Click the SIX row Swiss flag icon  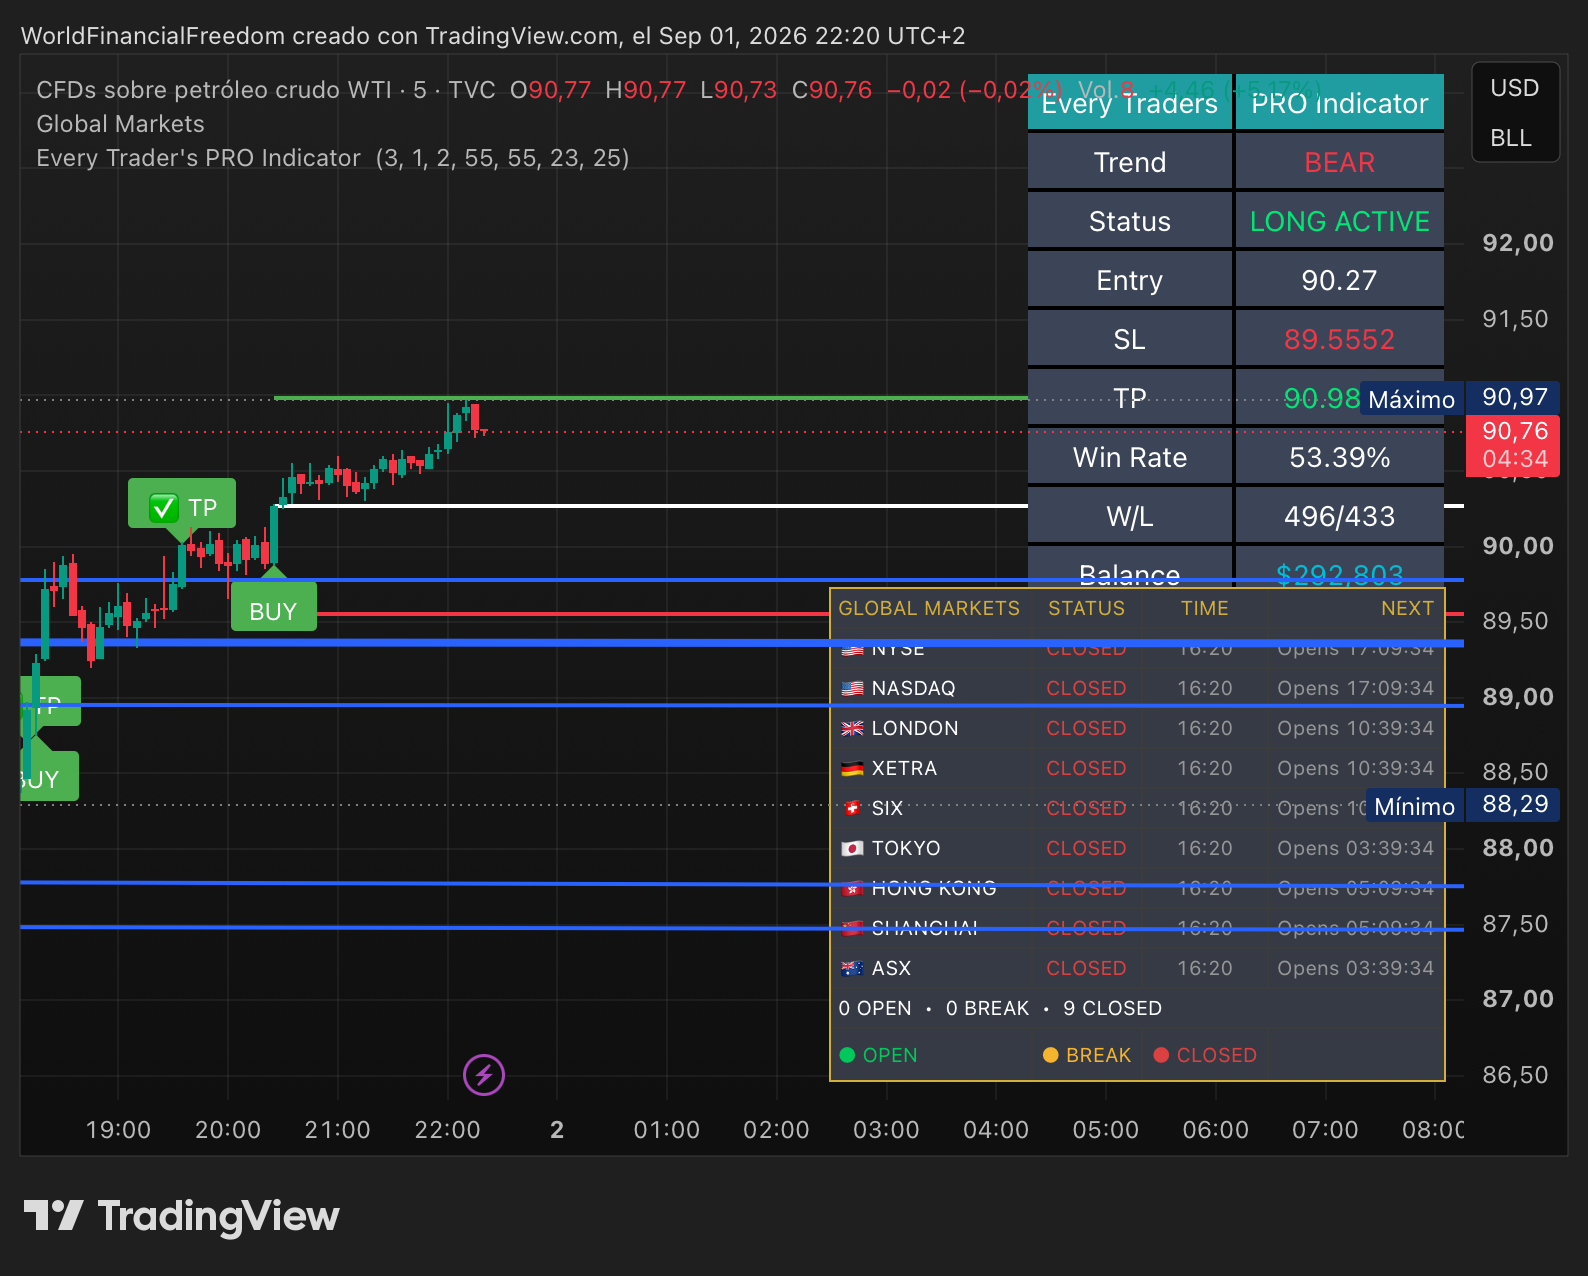pos(852,808)
